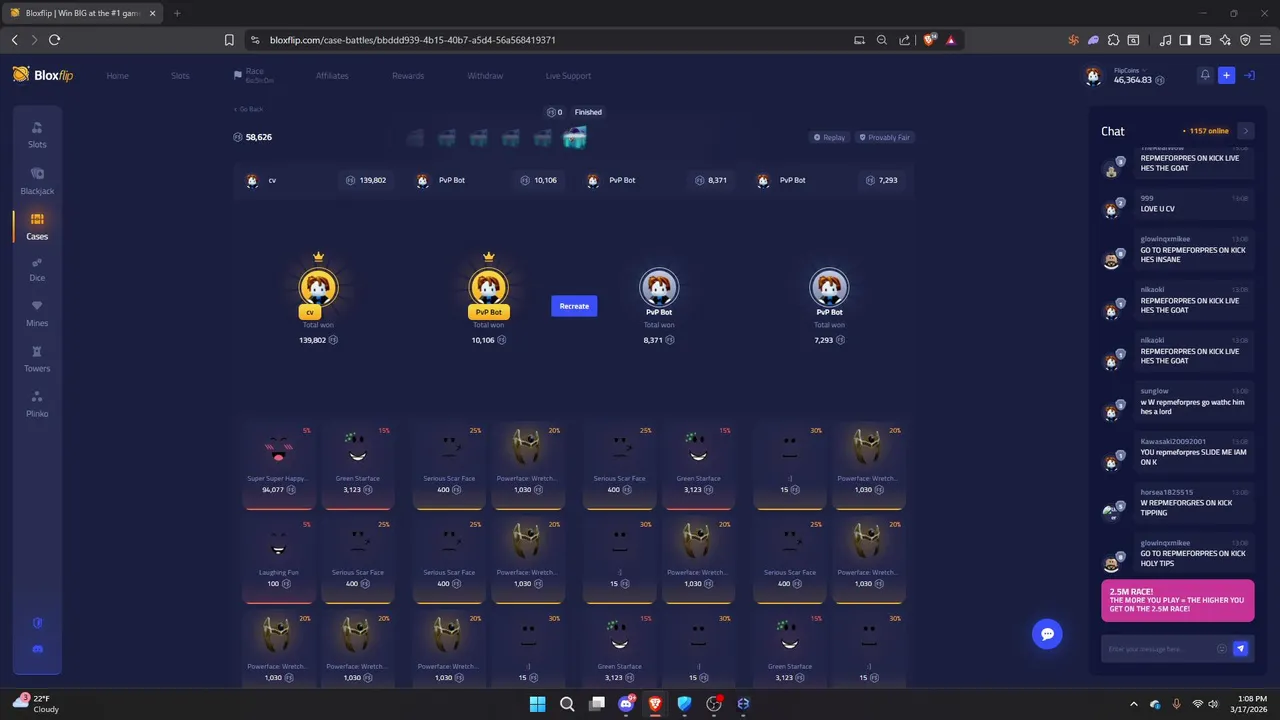Open taskbar Search
This screenshot has width=1280, height=720.
coord(567,704)
